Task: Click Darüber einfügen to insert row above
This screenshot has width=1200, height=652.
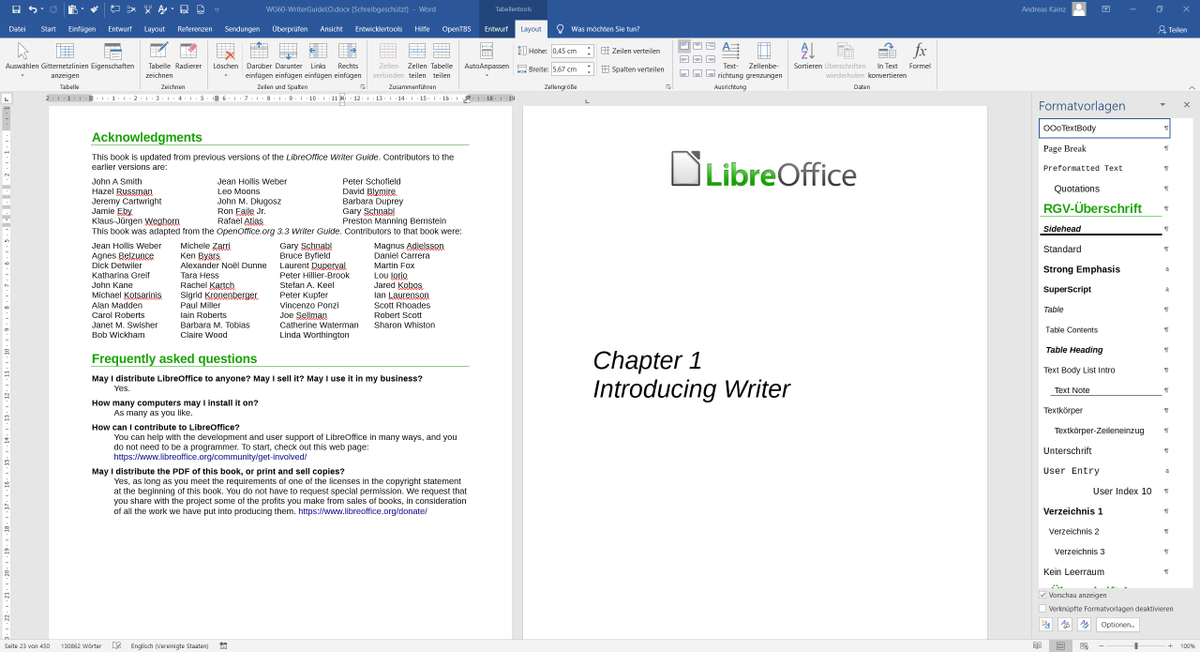Action: [259, 60]
